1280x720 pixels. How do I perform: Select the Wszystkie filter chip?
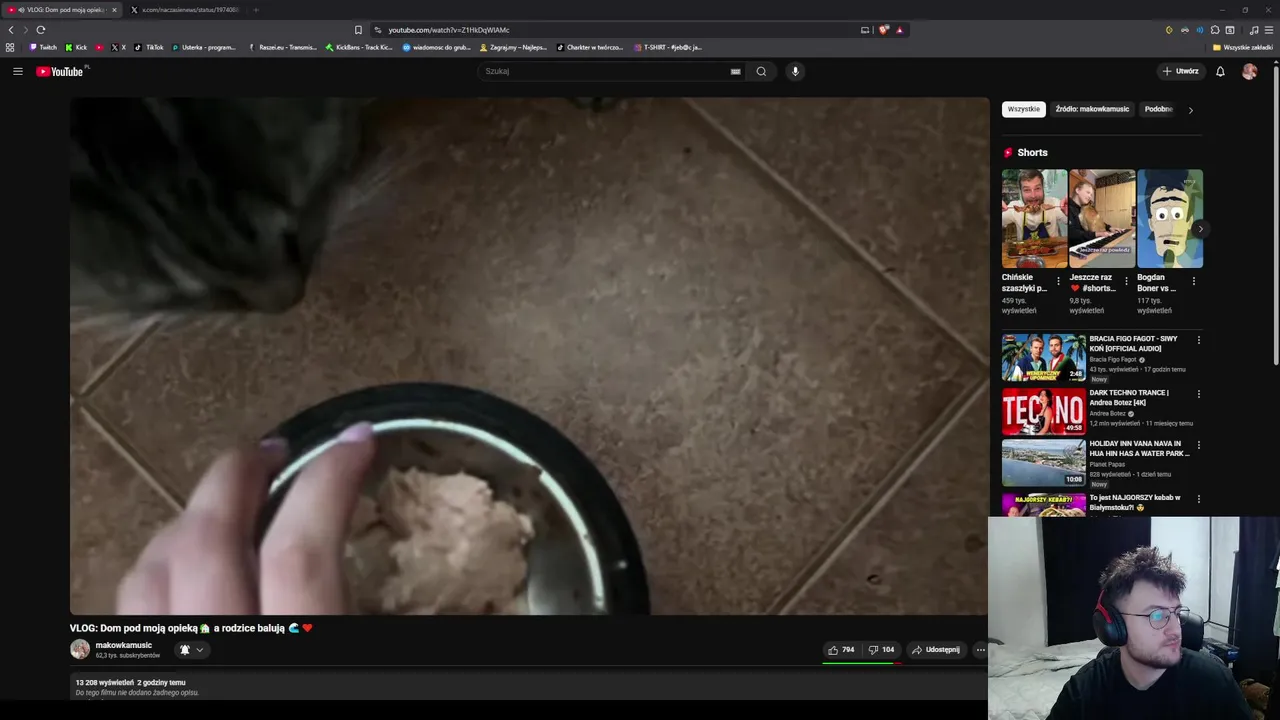(x=1024, y=109)
